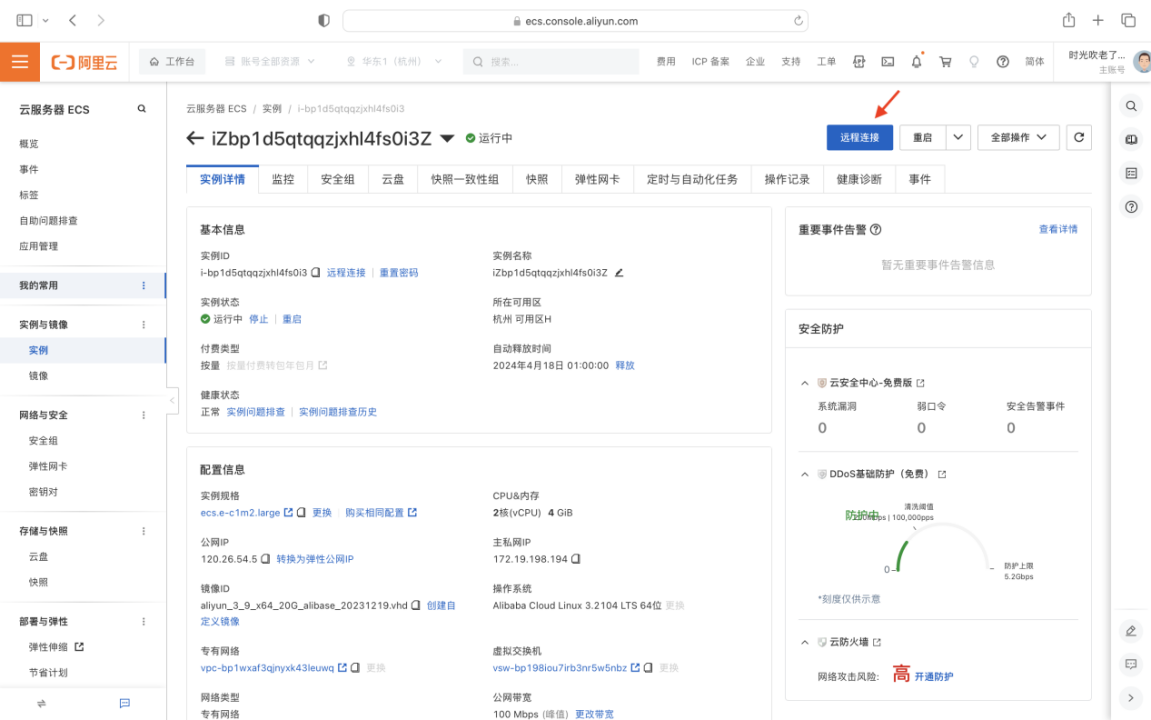This screenshot has width=1151, height=720.
Task: Select 镜像 in the left sidebar
Action: pos(38,376)
